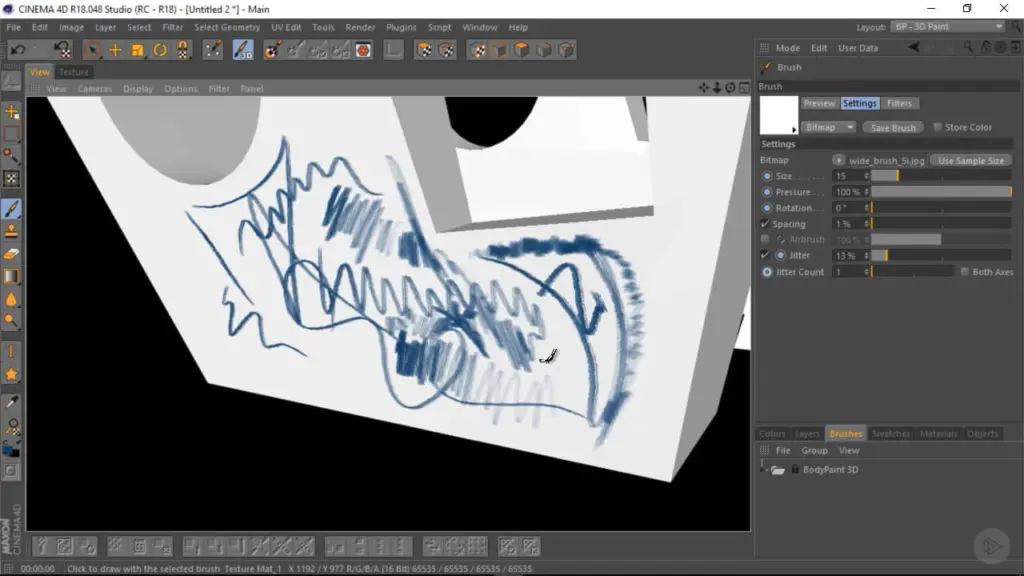Toggle the Rotation effector radio button
Image resolution: width=1024 pixels, height=576 pixels.
click(x=767, y=208)
